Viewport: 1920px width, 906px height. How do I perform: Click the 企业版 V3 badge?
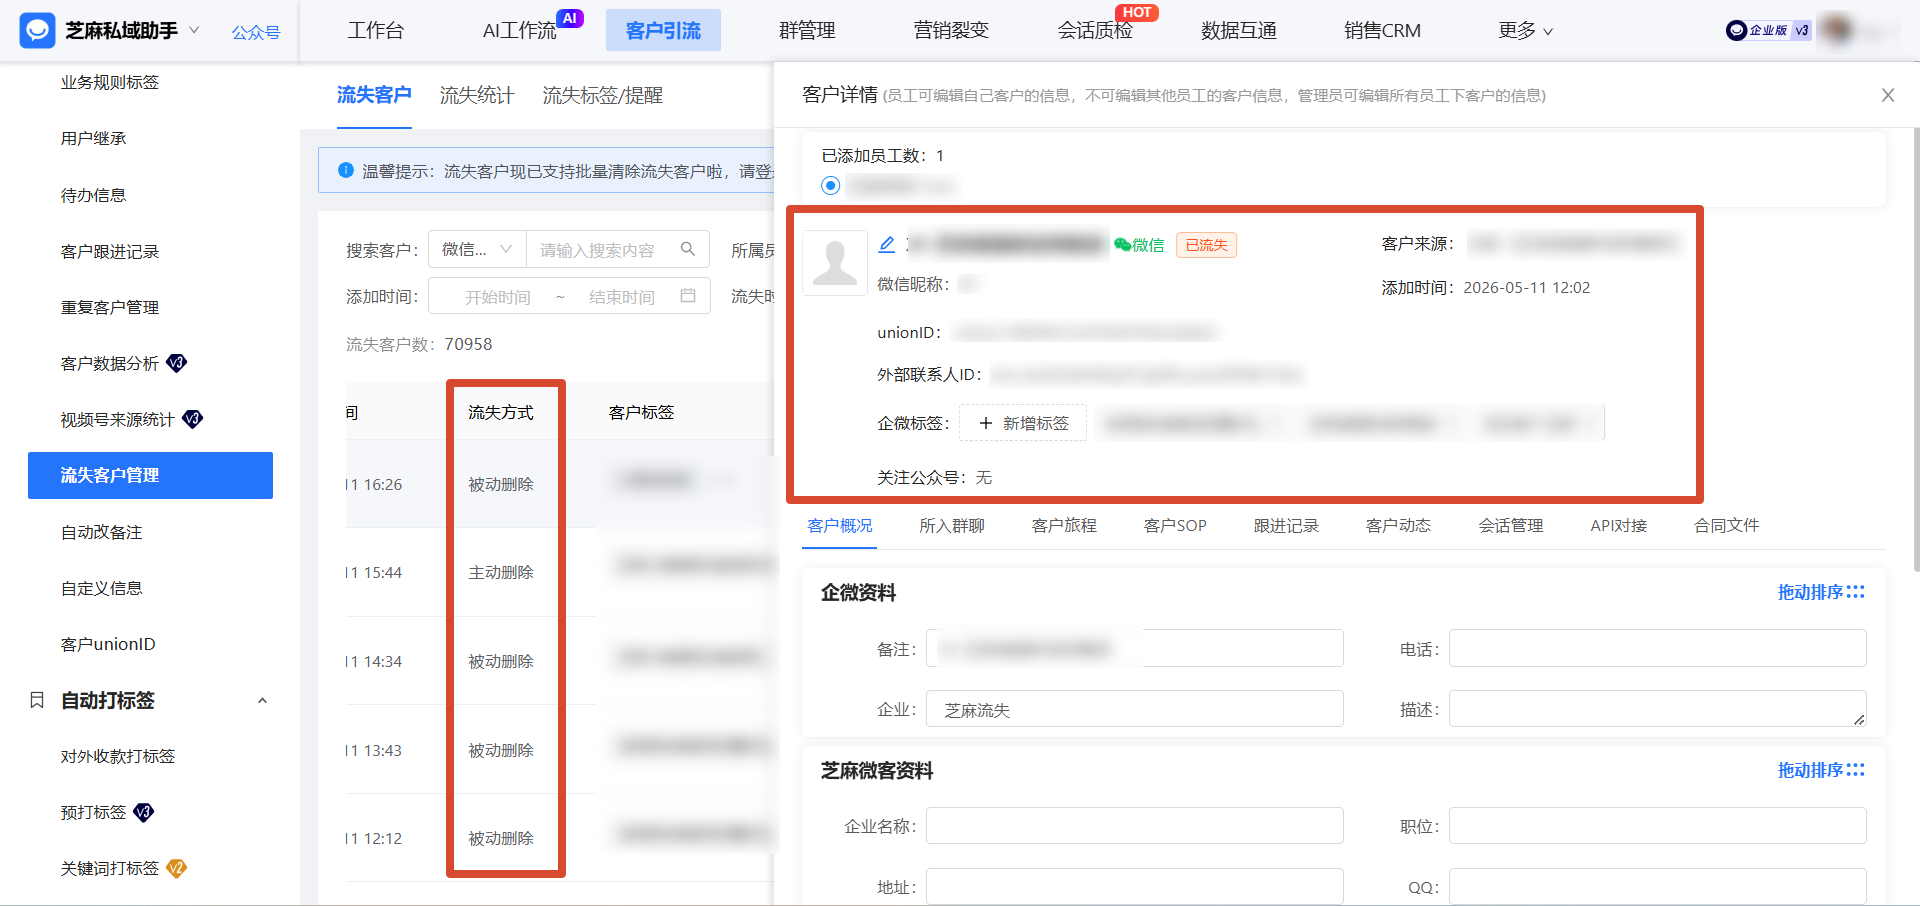(1768, 31)
